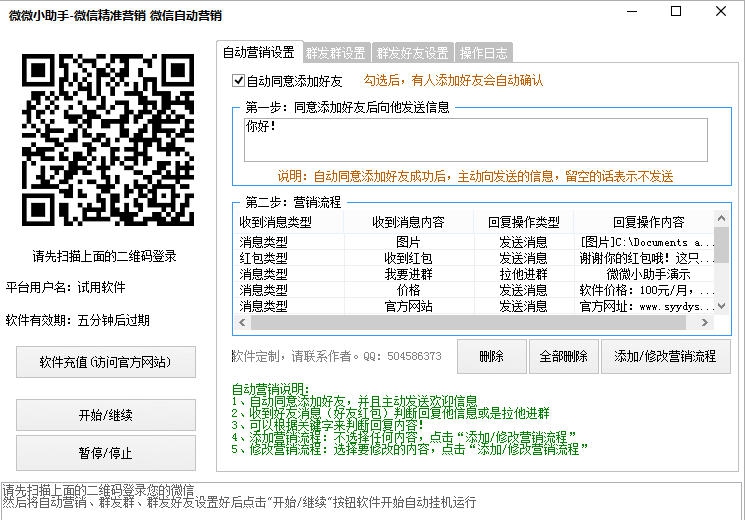Viewport: 745px width, 520px height.
Task: Click the 暂停/停止 button
Action: coord(106,453)
